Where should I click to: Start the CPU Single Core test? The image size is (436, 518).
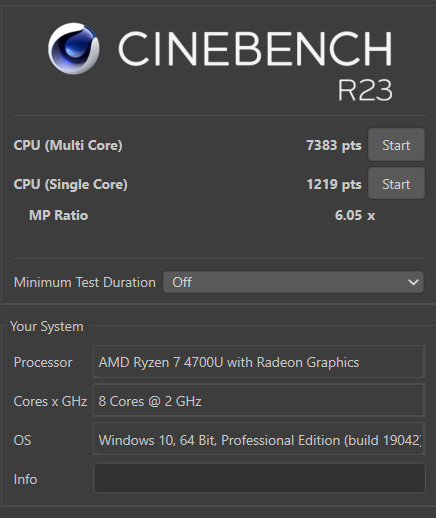tap(396, 184)
